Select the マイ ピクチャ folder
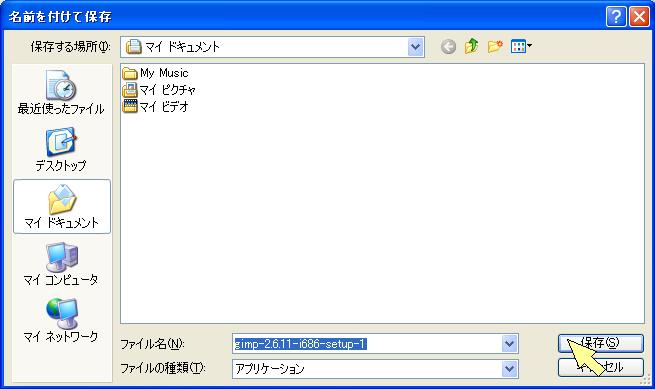Screen dimensions: 655x389 pos(159,90)
